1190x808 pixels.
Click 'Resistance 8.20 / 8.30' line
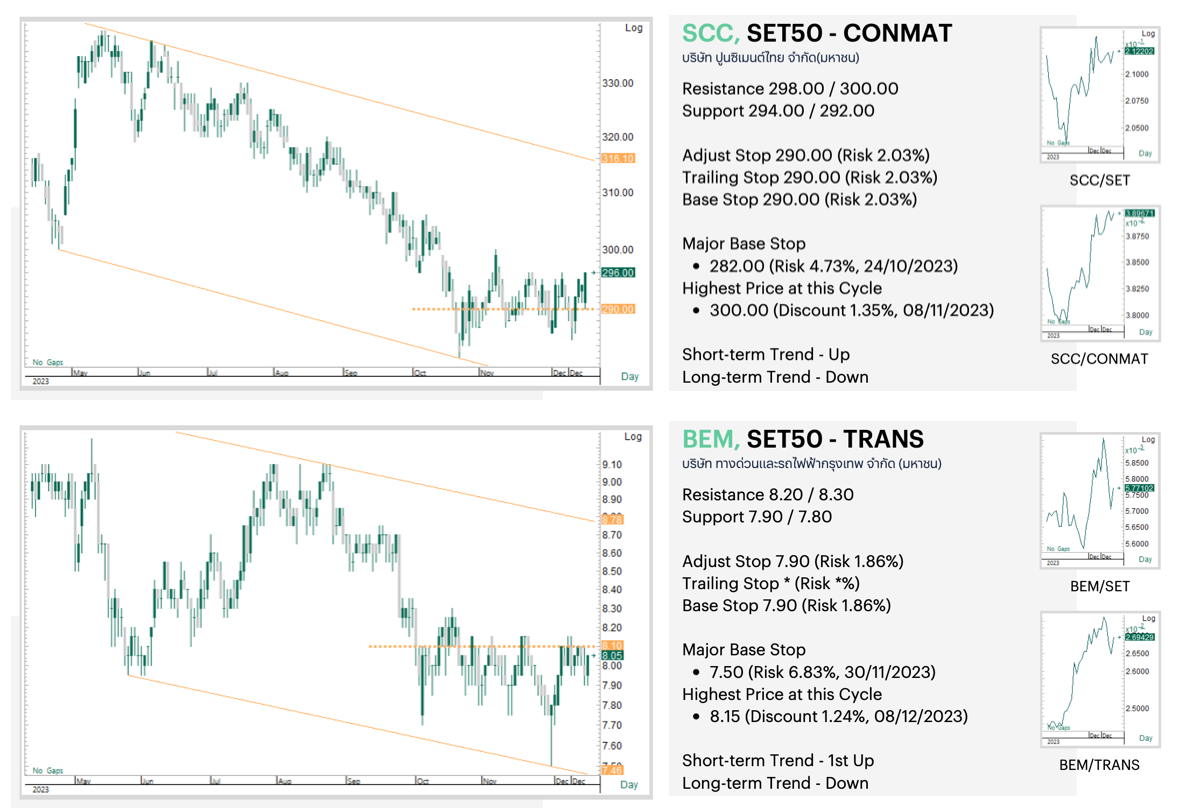pyautogui.click(x=768, y=495)
